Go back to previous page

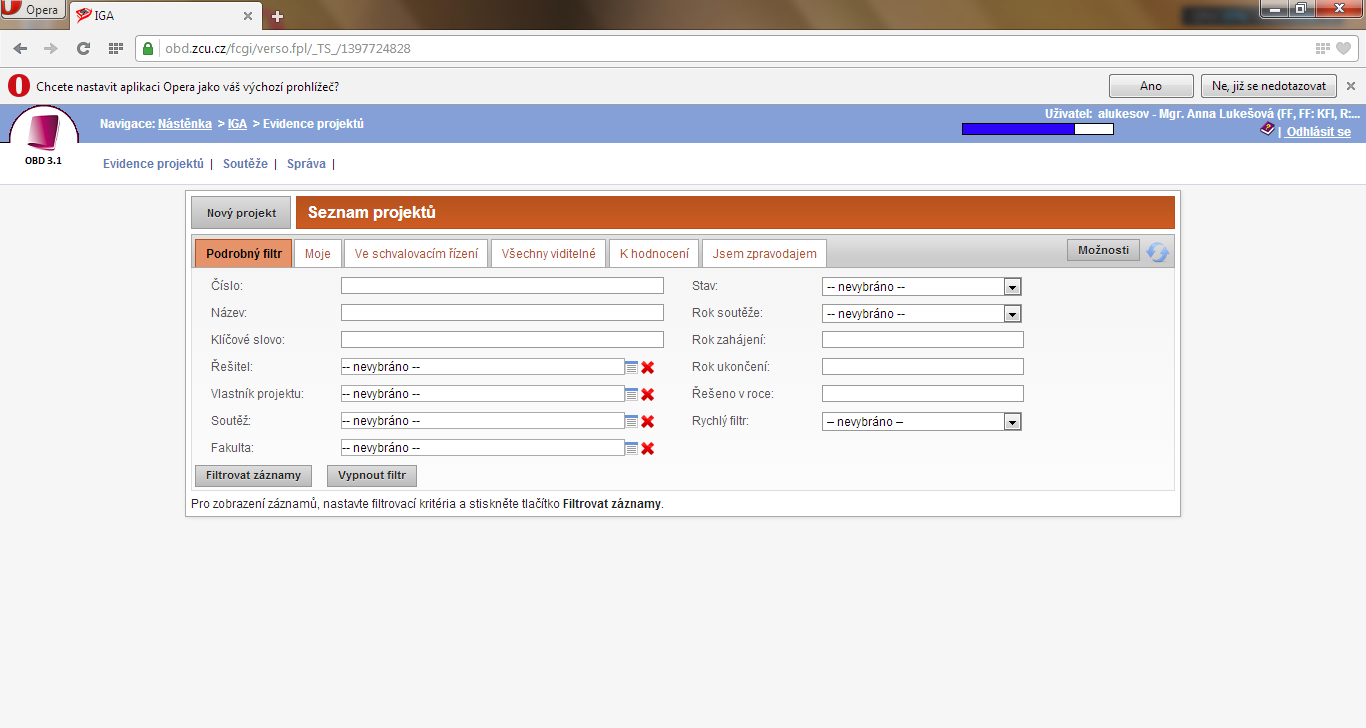(x=20, y=48)
